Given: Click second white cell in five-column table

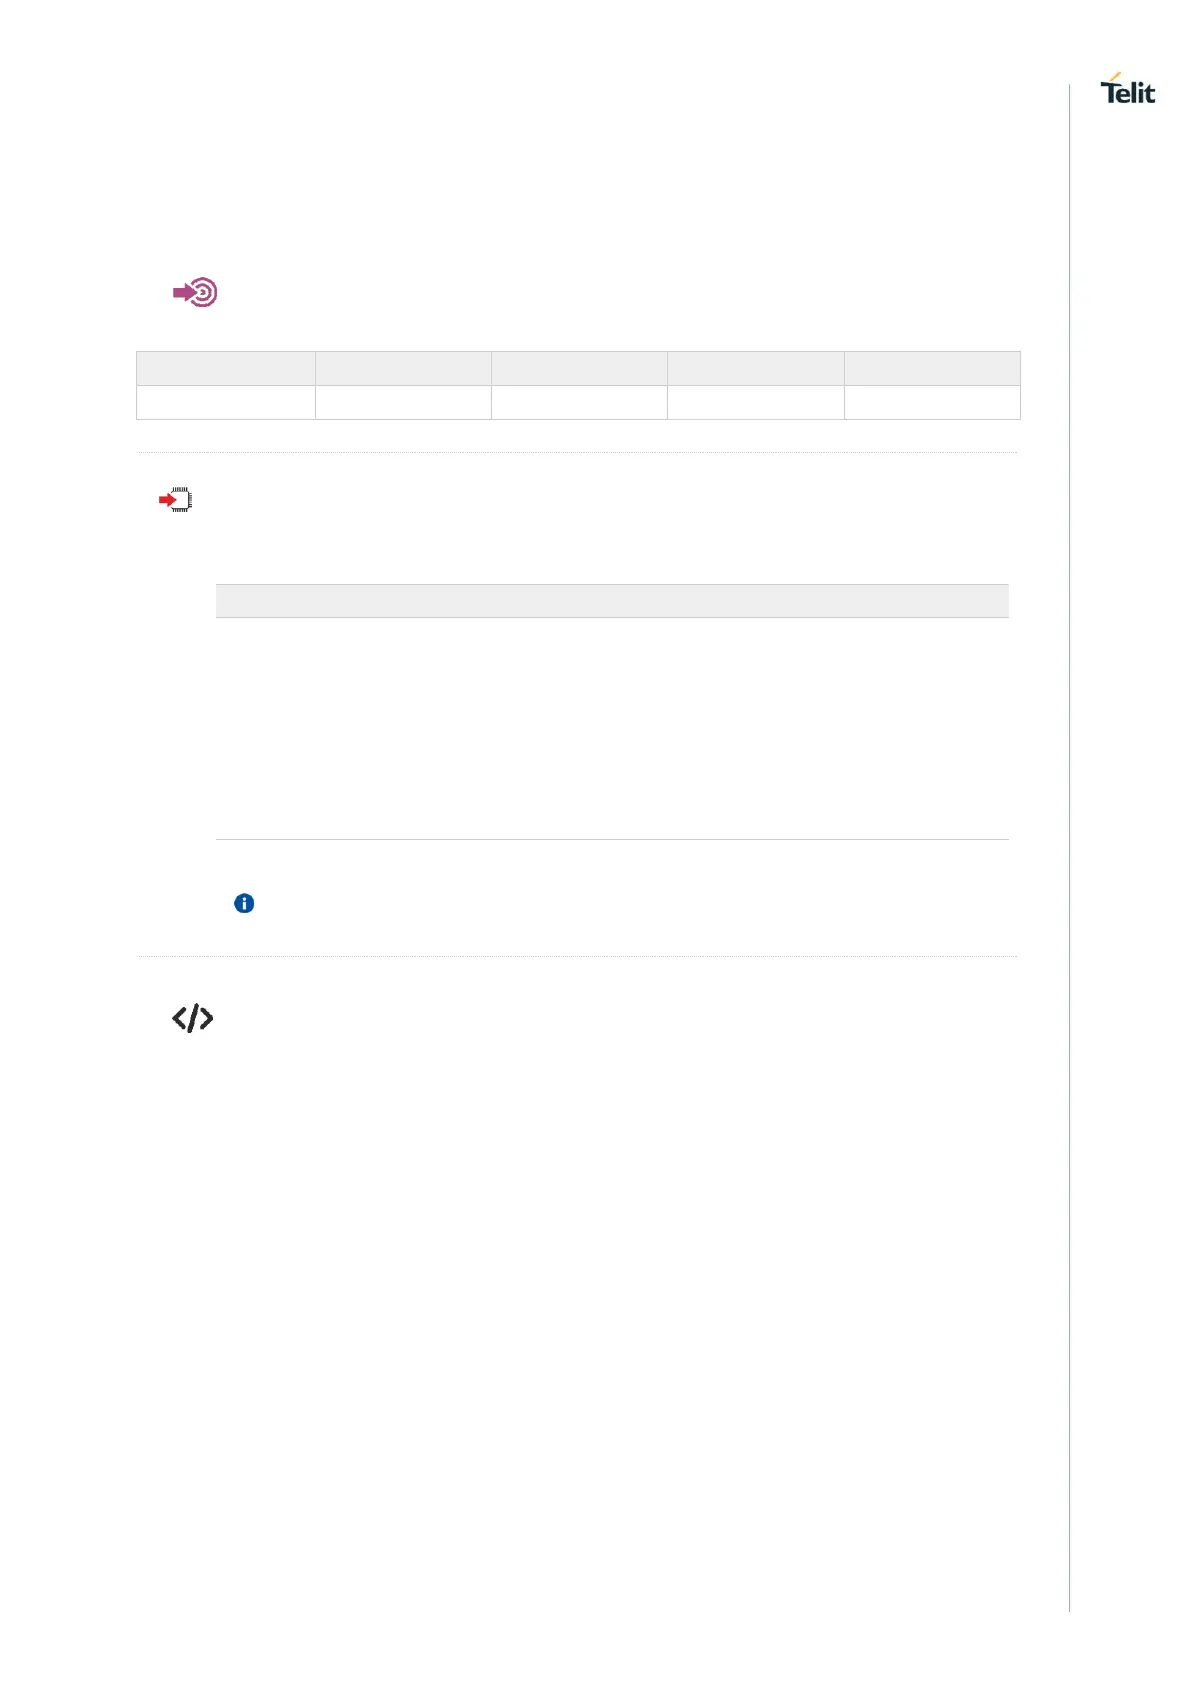Looking at the screenshot, I should 403,402.
